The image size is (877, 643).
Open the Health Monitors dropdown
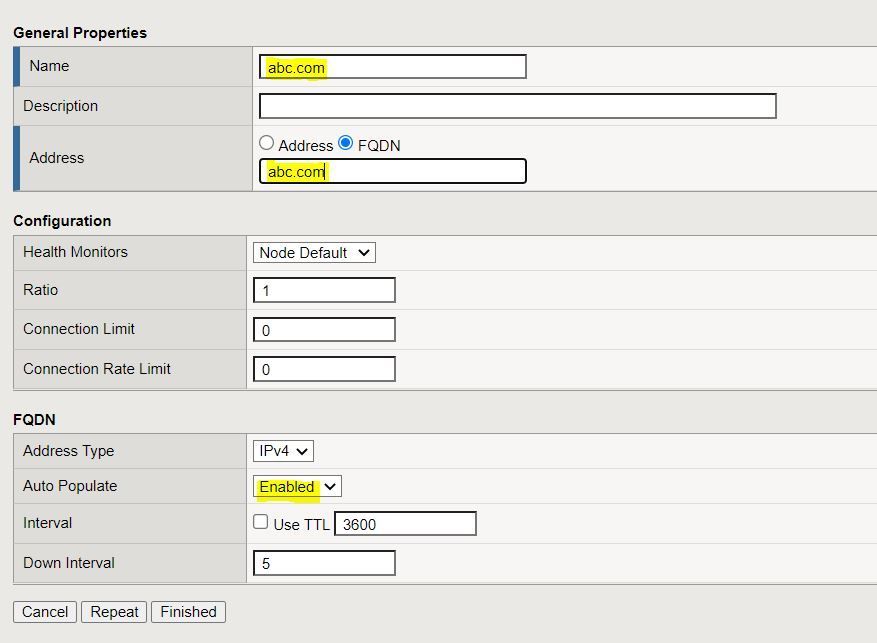click(x=314, y=253)
